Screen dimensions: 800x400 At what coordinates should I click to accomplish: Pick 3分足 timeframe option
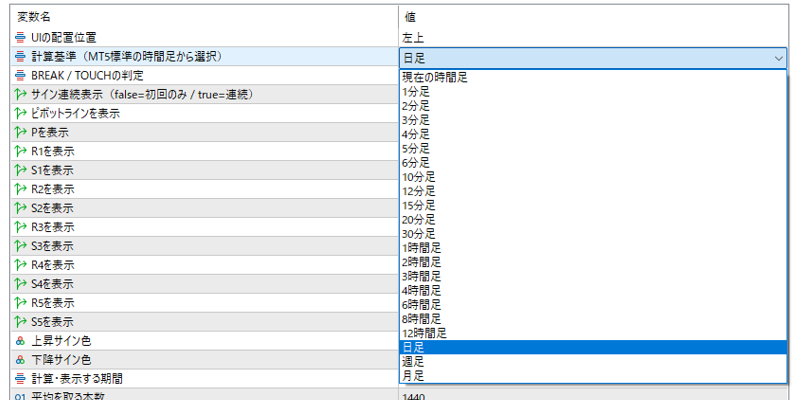(x=593, y=120)
